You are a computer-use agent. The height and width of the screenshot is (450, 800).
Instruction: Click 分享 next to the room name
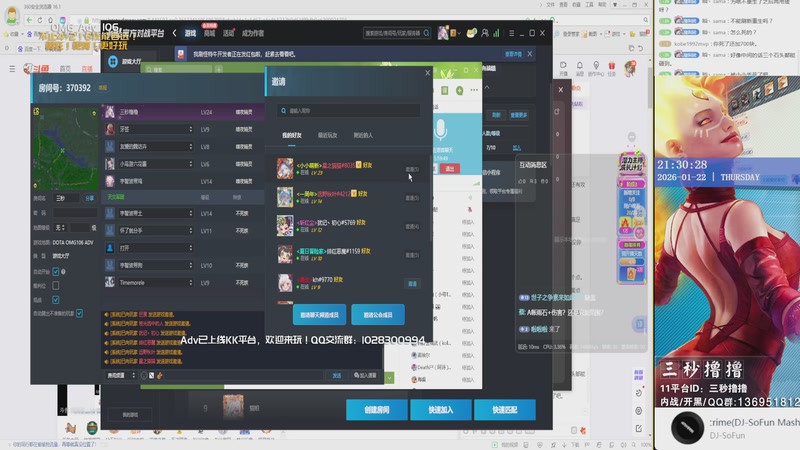(90, 198)
